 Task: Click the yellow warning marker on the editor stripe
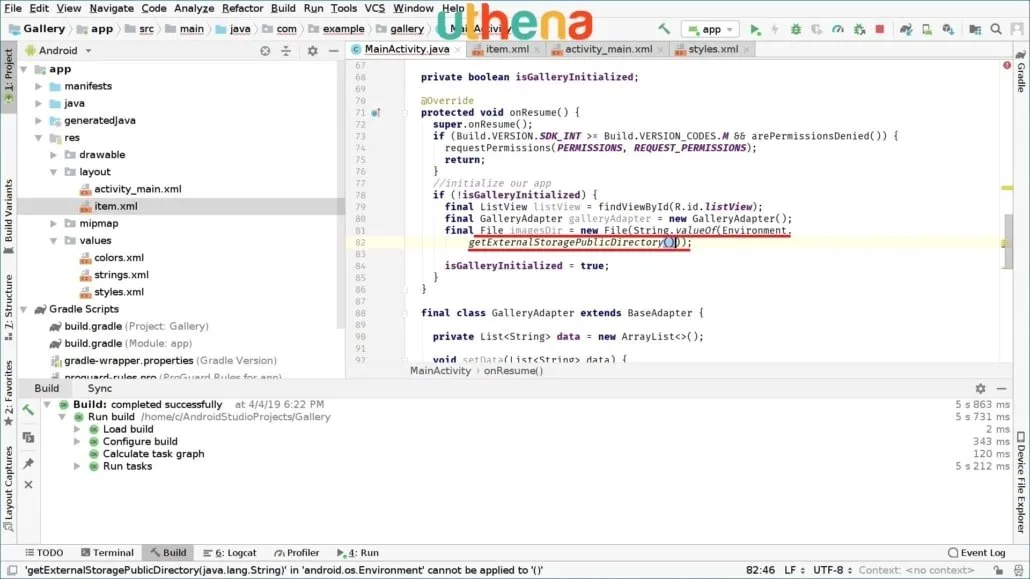tap(1007, 188)
